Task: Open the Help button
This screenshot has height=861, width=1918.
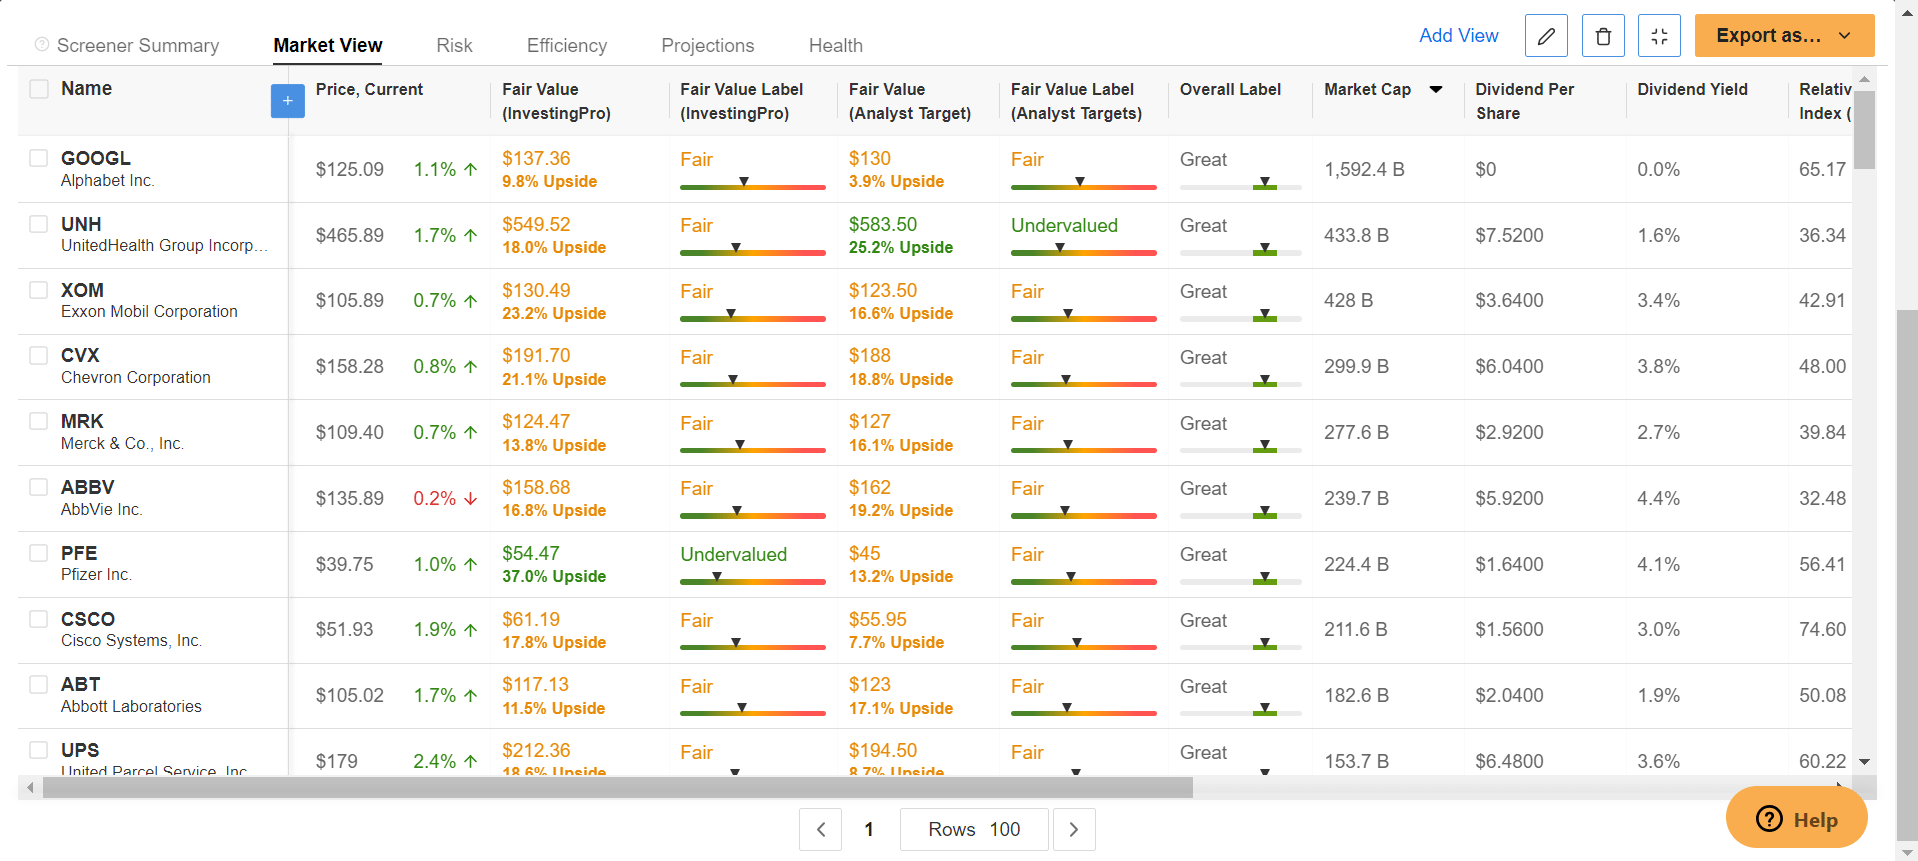Action: (1797, 818)
